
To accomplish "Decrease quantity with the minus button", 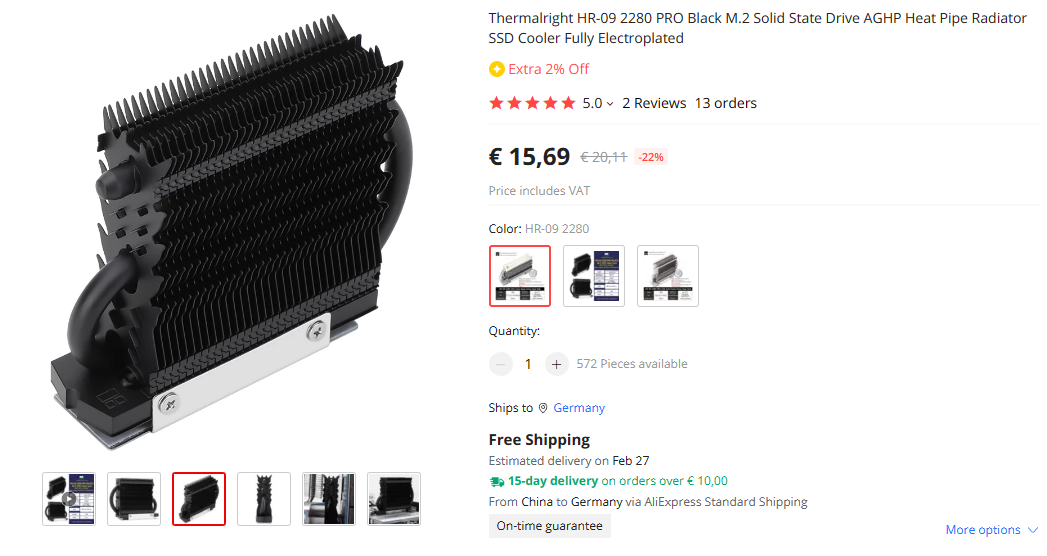I will point(500,364).
